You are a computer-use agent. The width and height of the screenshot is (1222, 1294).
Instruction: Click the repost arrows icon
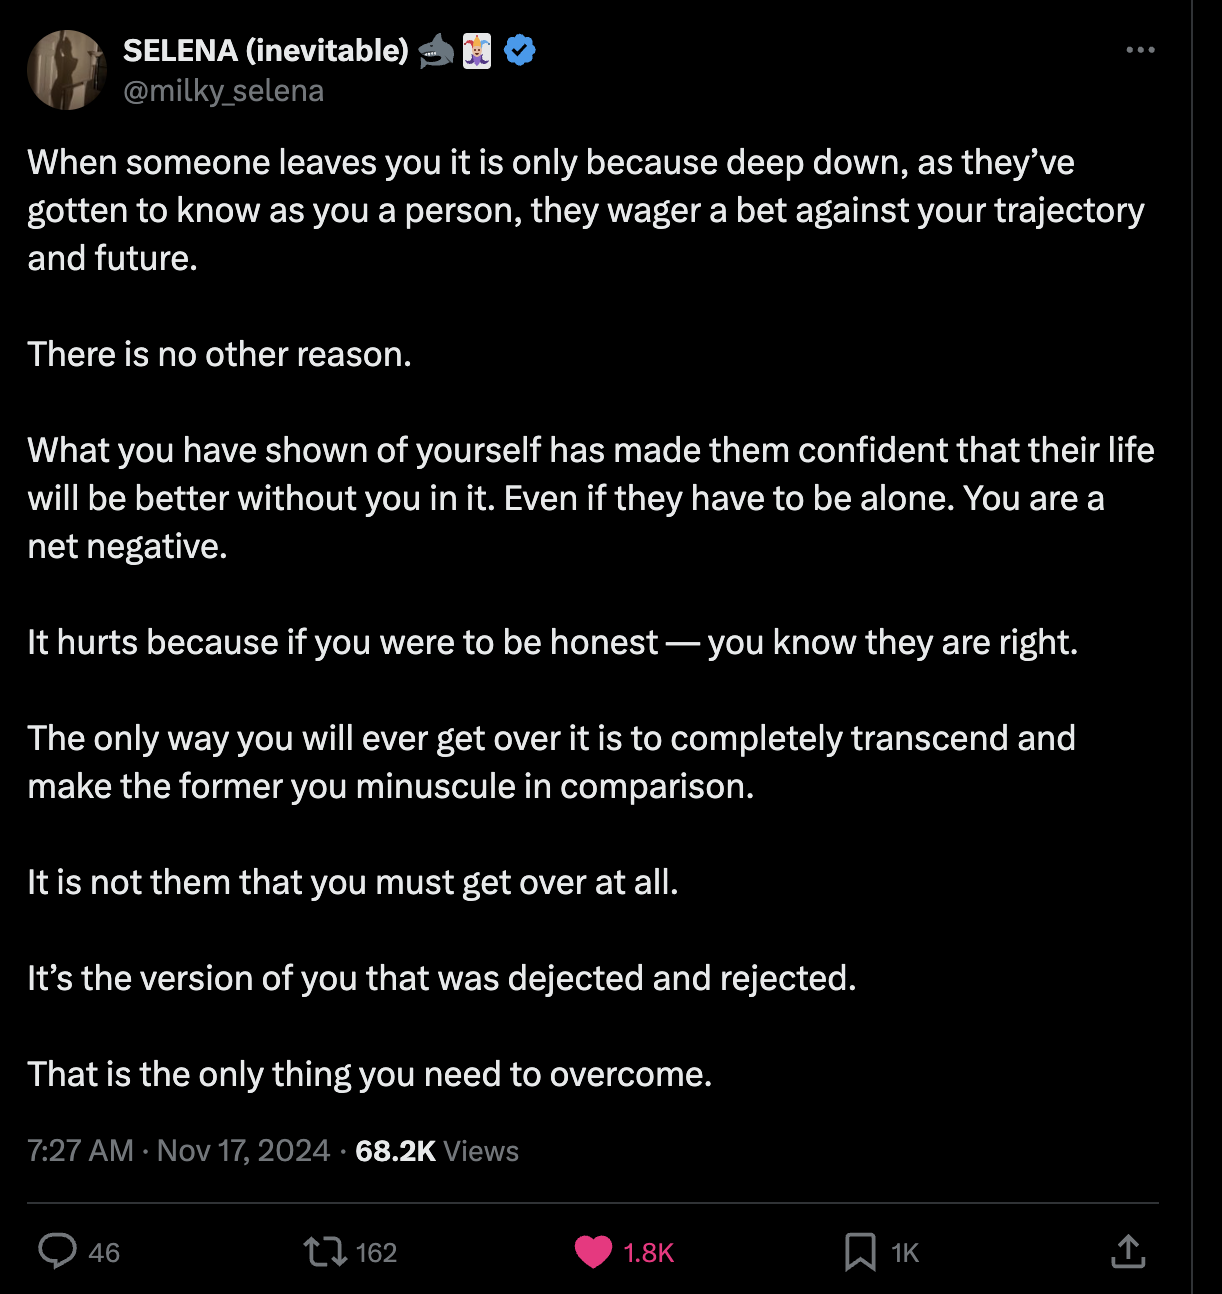coord(324,1251)
